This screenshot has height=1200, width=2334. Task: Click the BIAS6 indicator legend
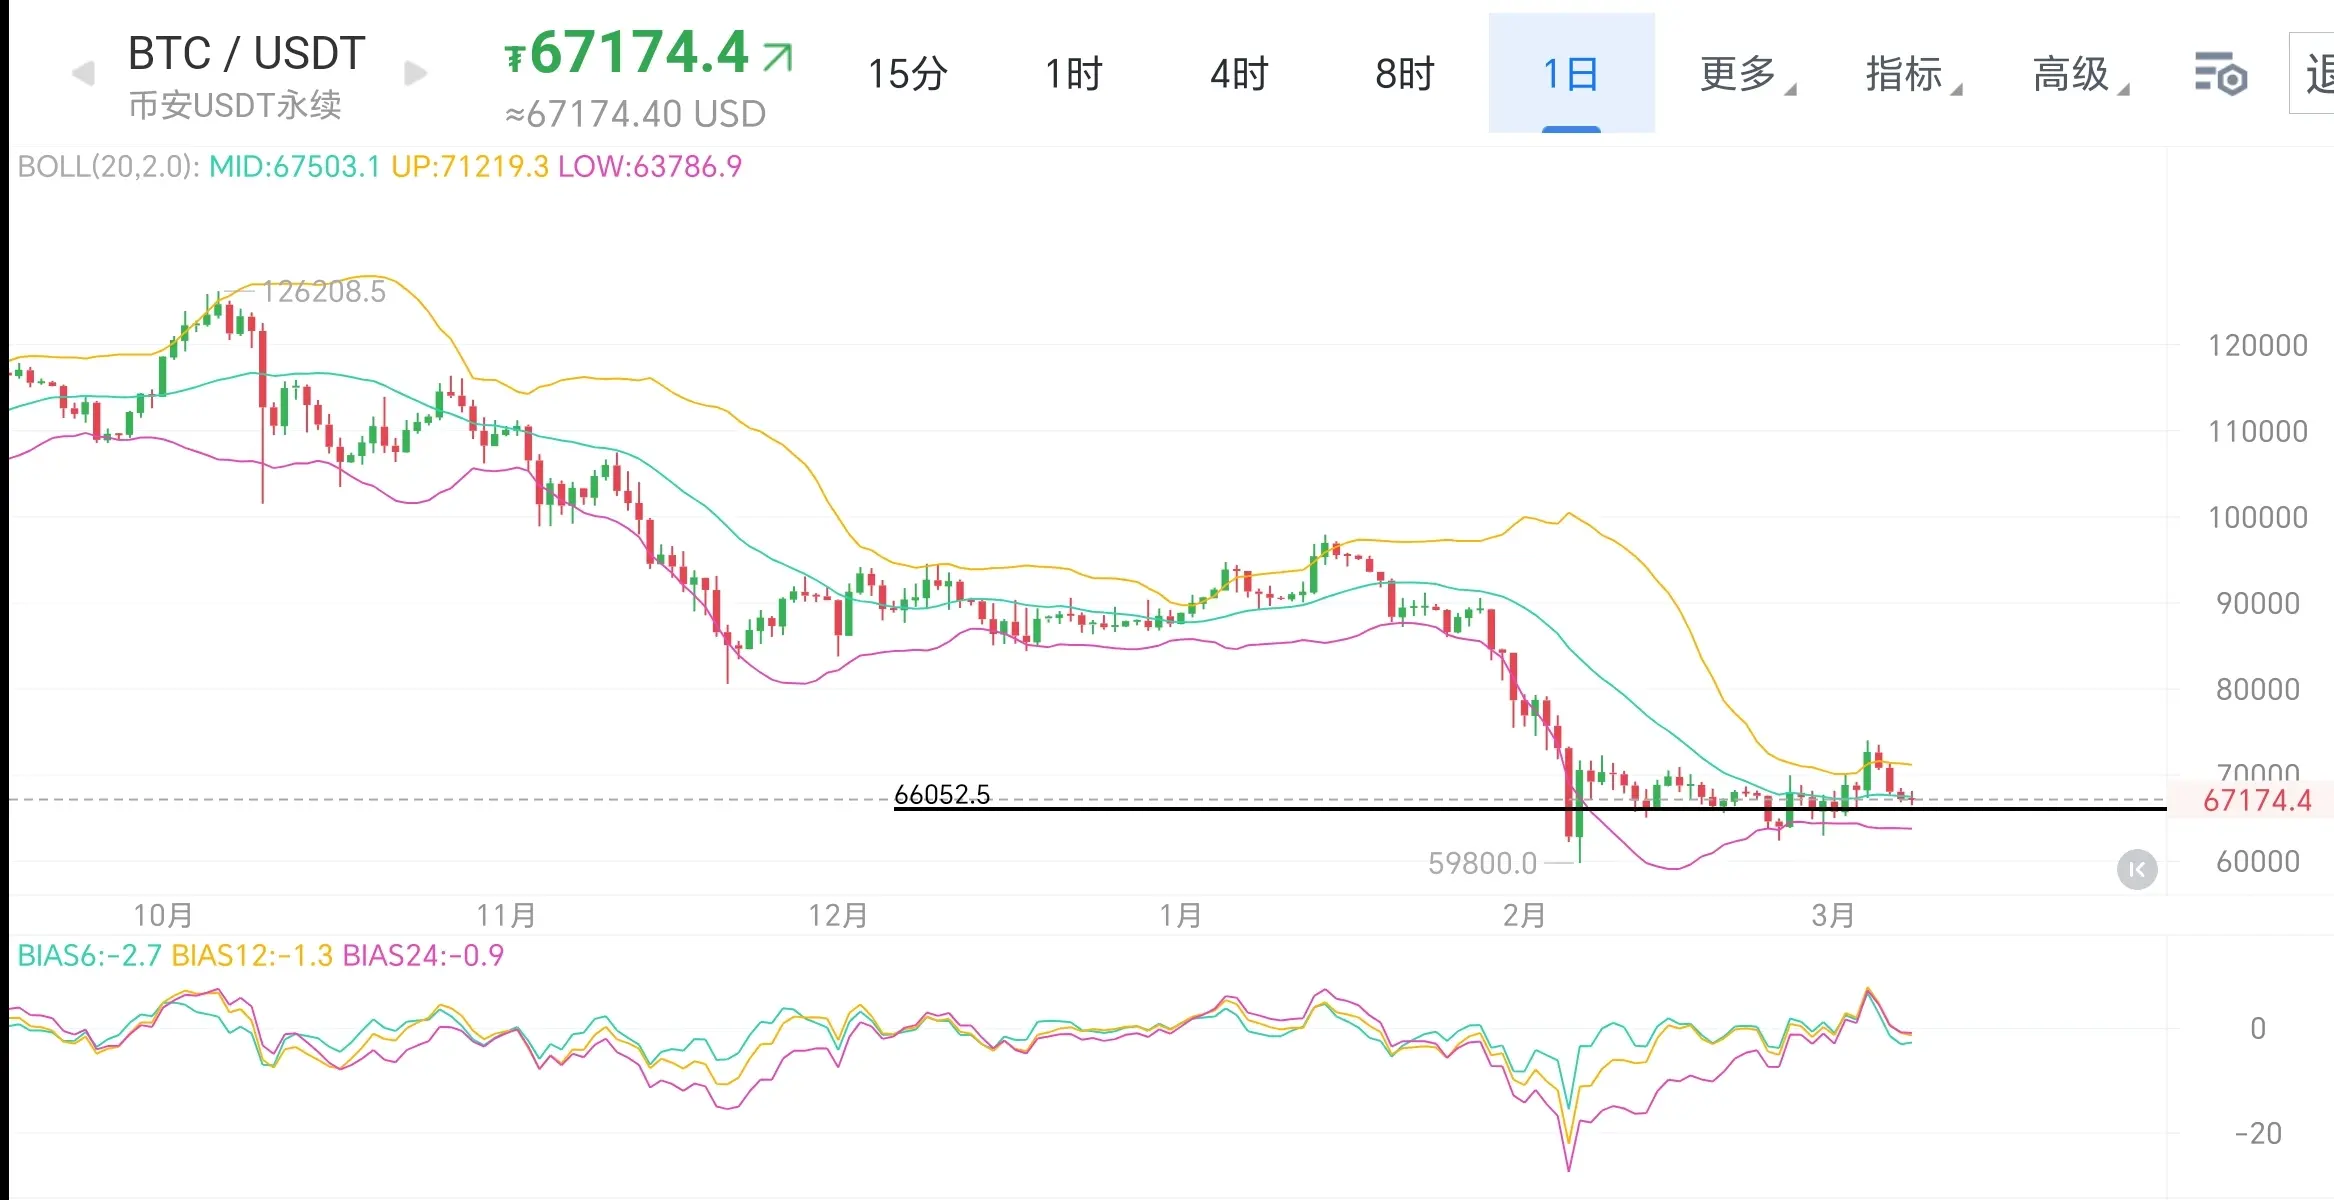coord(88,956)
